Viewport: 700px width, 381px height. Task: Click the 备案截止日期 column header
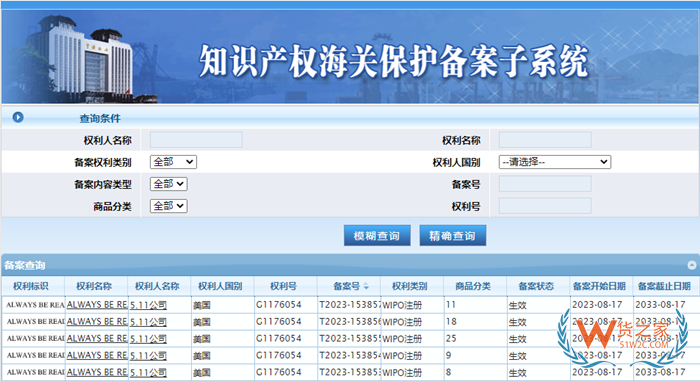tap(664, 286)
